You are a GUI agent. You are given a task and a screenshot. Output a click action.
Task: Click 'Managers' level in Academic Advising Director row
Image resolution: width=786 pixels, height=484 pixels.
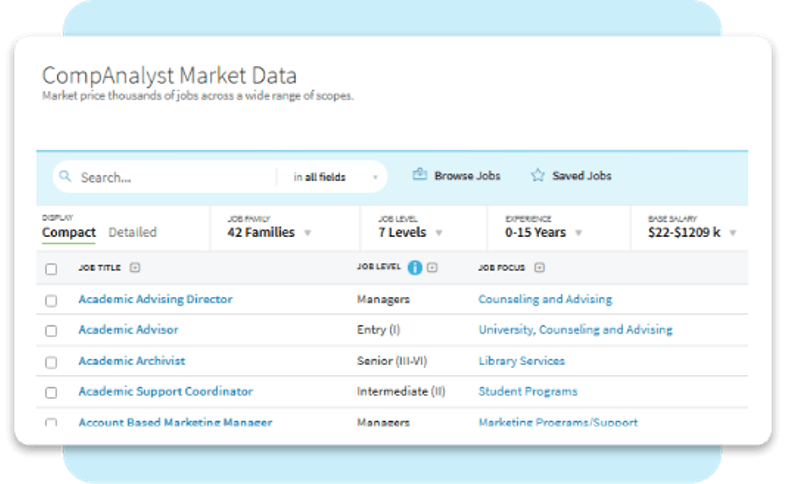point(383,299)
